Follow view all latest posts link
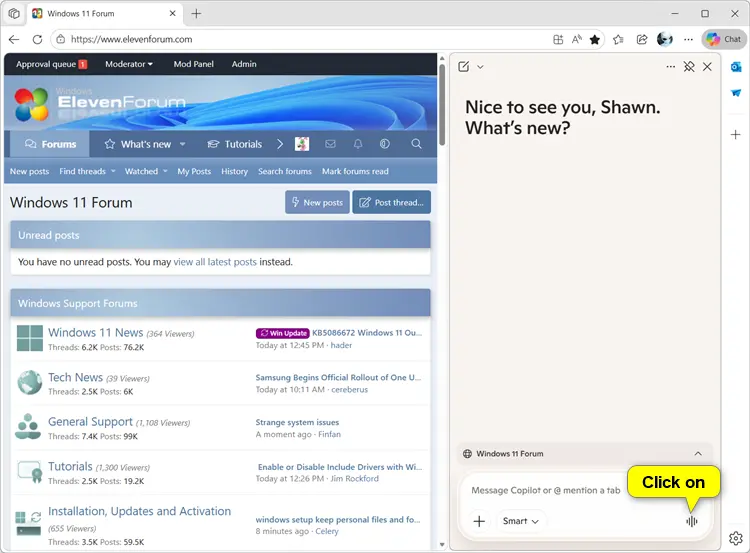Viewport: 750px width, 553px height. 215,262
